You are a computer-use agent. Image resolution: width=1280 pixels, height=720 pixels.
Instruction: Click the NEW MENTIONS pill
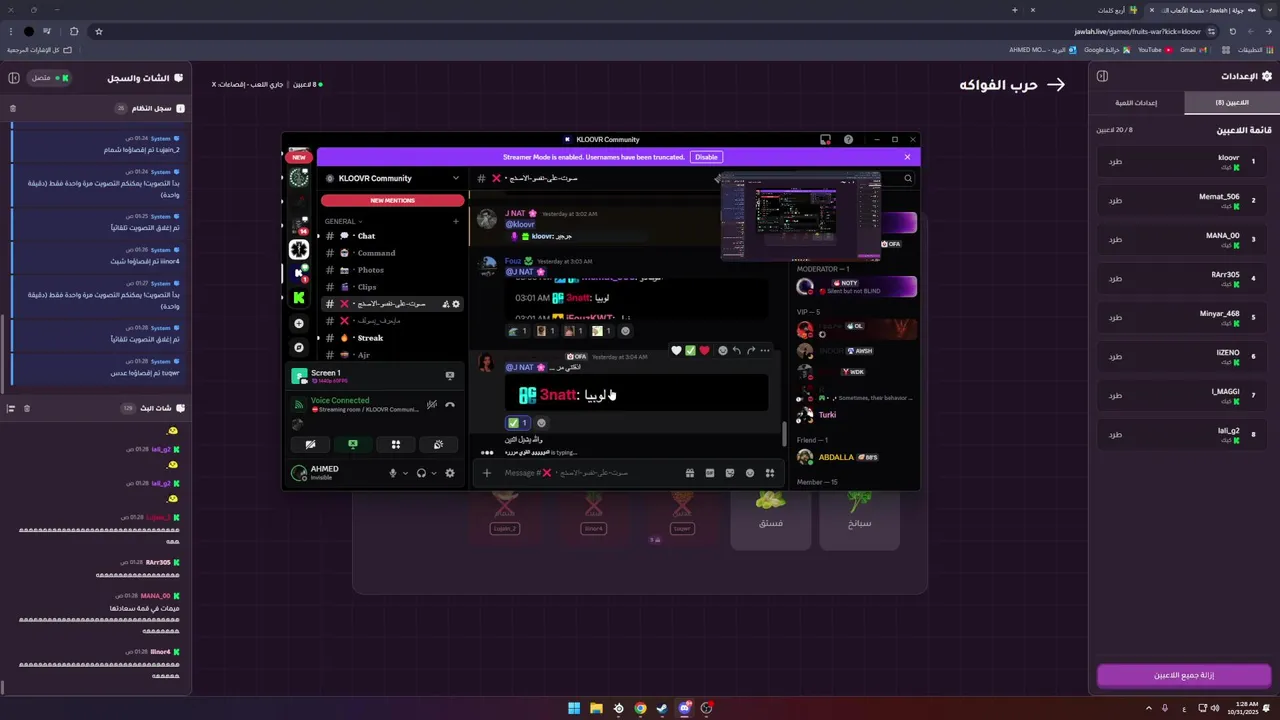pyautogui.click(x=393, y=200)
